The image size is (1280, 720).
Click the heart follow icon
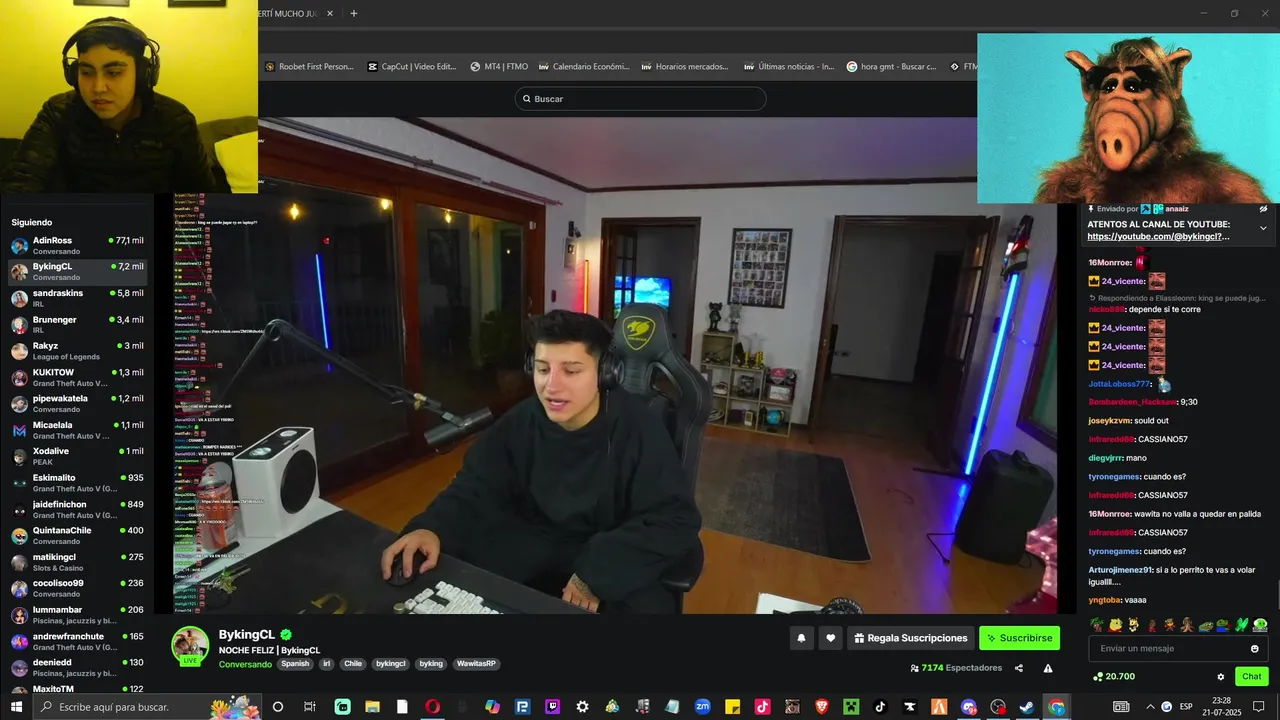830,638
